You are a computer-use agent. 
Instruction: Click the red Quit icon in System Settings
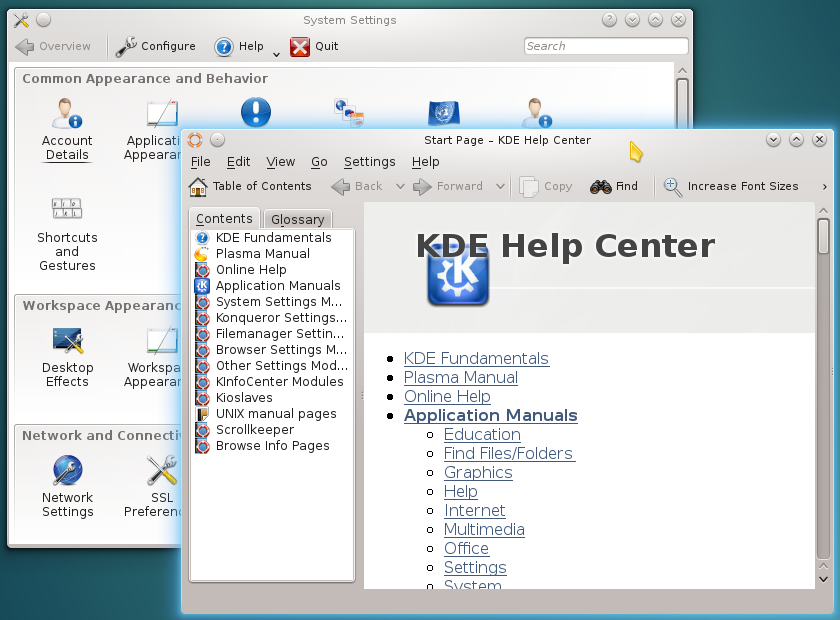[x=299, y=47]
